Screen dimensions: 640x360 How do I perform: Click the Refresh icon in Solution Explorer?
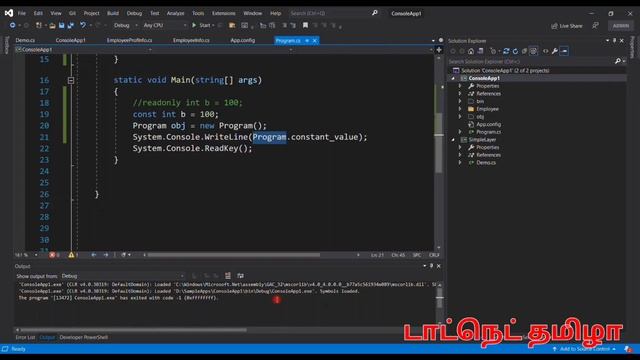515,51
